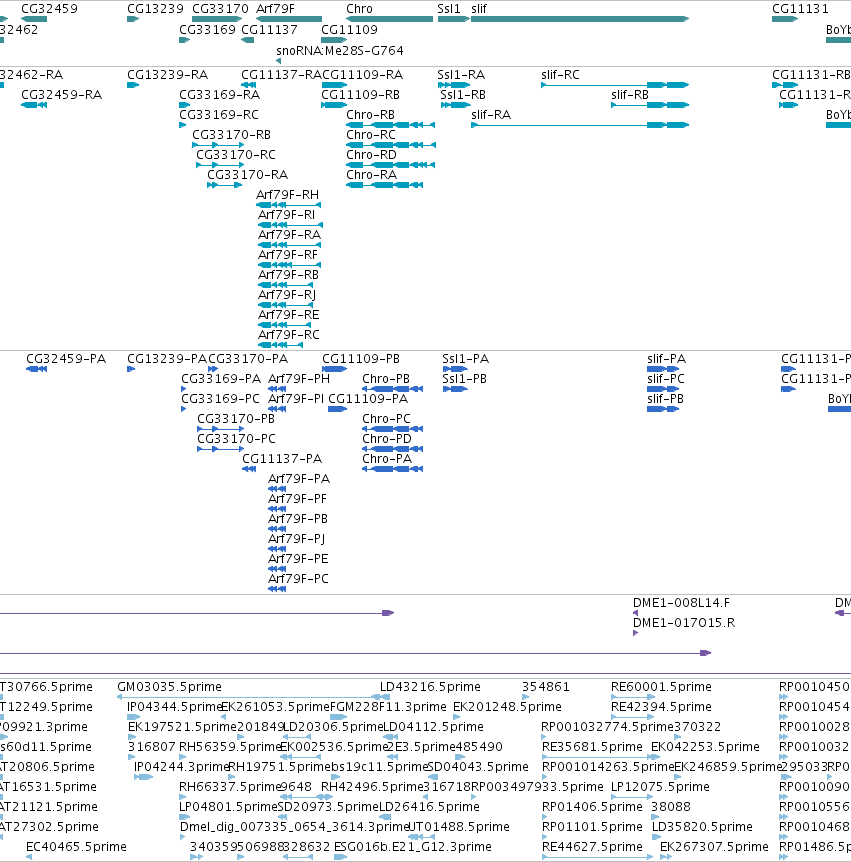The height and width of the screenshot is (862, 851).
Task: Click transcript Arf79F-RH label
Action: [x=287, y=195]
